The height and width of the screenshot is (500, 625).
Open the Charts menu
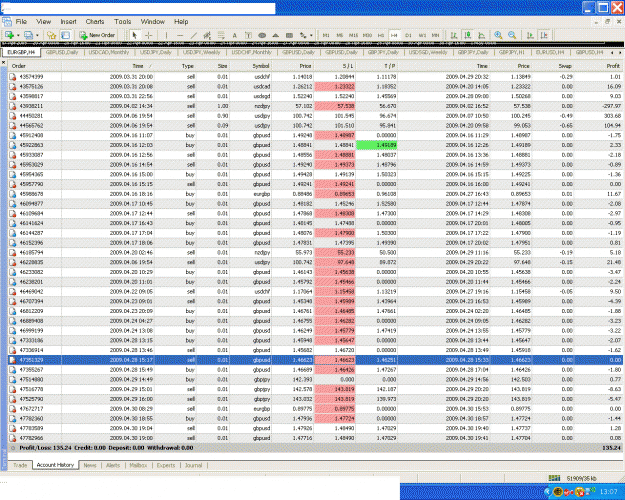point(95,22)
